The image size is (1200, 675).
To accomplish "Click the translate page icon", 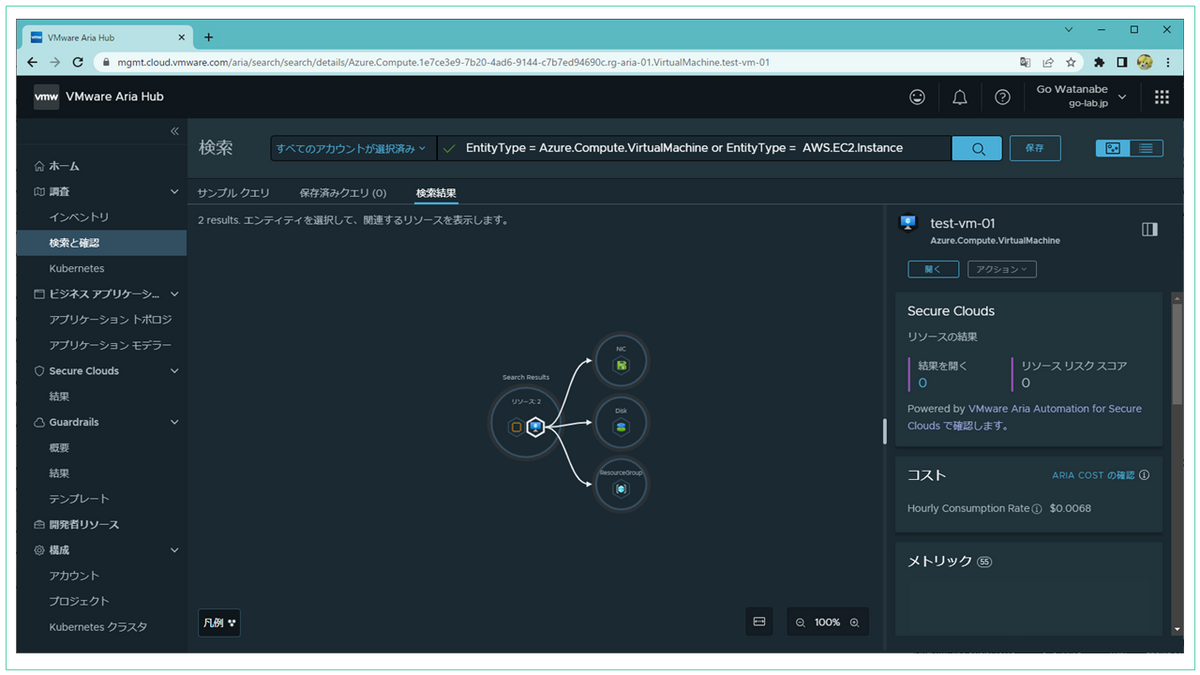I will 1025,62.
